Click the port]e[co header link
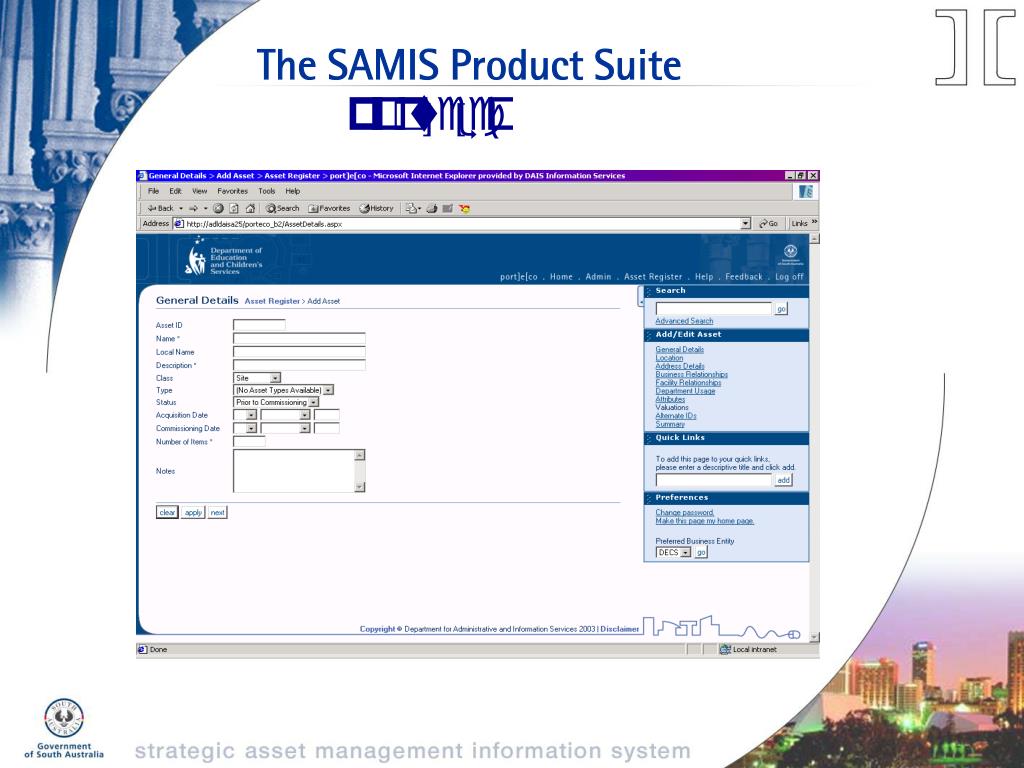1024x768 pixels. 519,277
